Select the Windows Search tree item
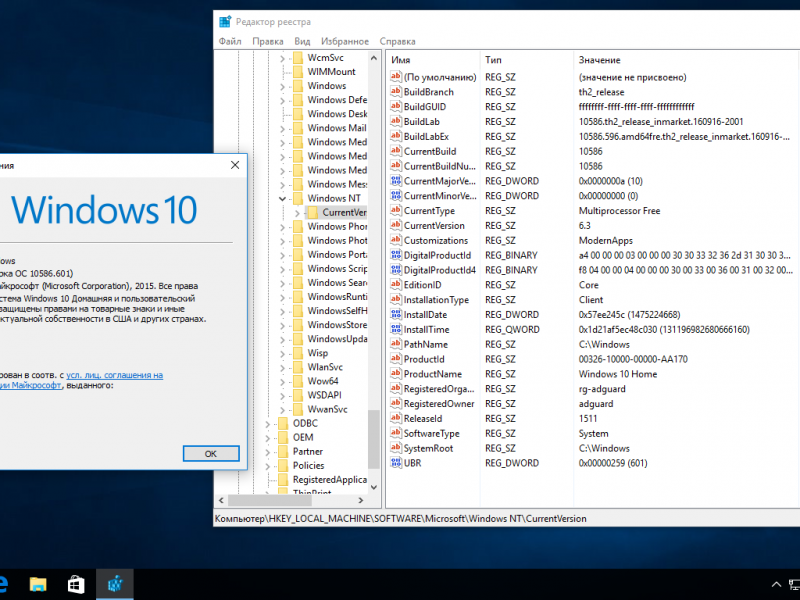Image resolution: width=800 pixels, height=600 pixels. click(337, 283)
